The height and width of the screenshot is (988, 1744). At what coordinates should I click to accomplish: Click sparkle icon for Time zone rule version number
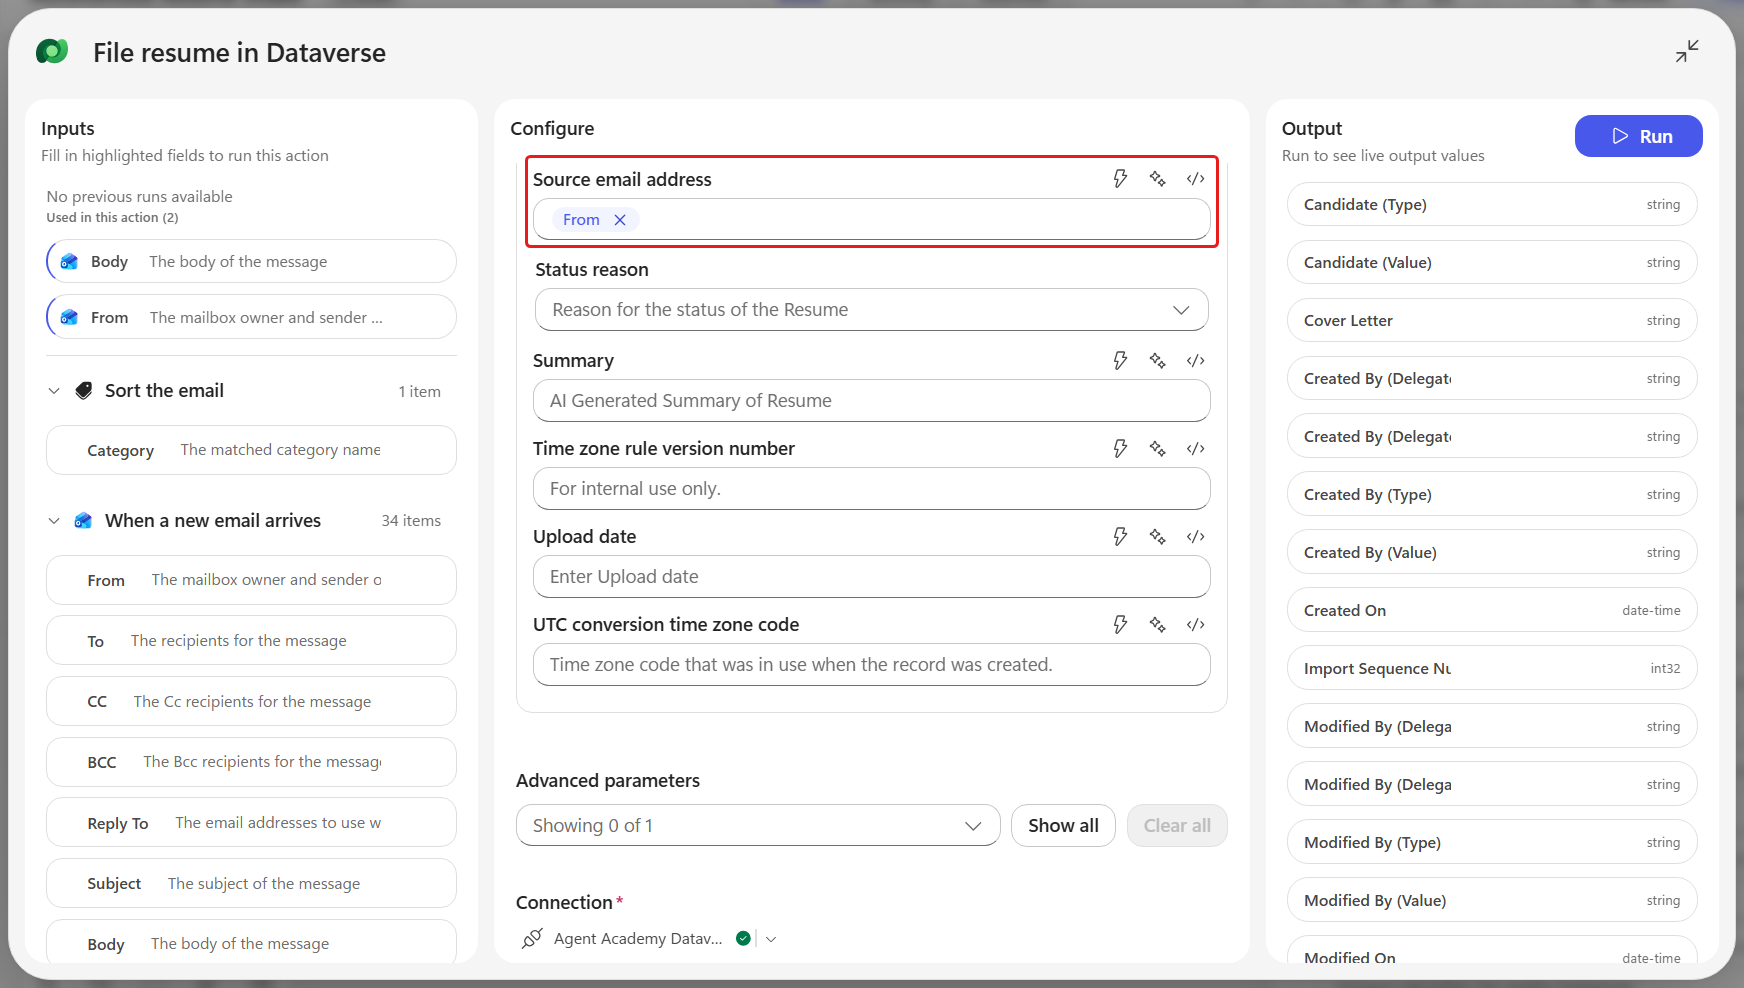[1157, 449]
